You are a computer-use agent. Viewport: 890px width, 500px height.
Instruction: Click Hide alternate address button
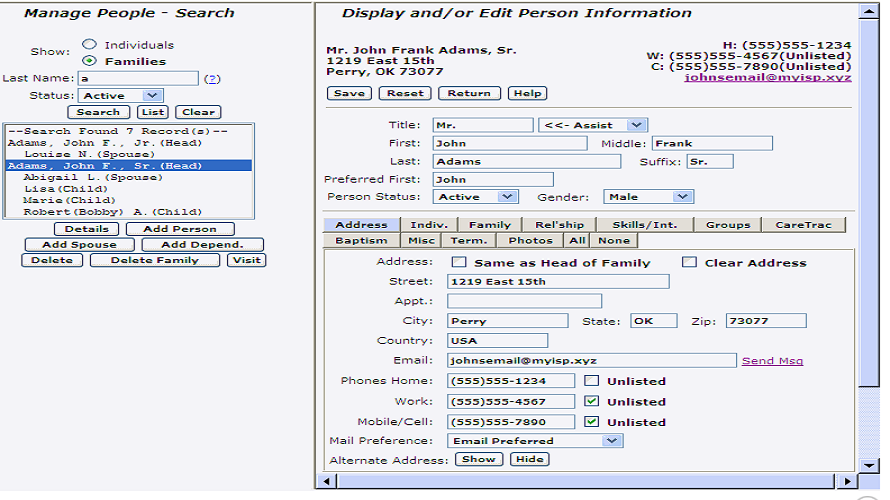[x=530, y=459]
